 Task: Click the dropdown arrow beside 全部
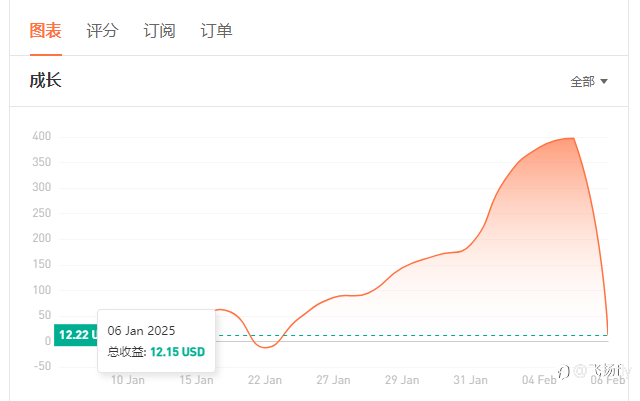click(x=604, y=82)
